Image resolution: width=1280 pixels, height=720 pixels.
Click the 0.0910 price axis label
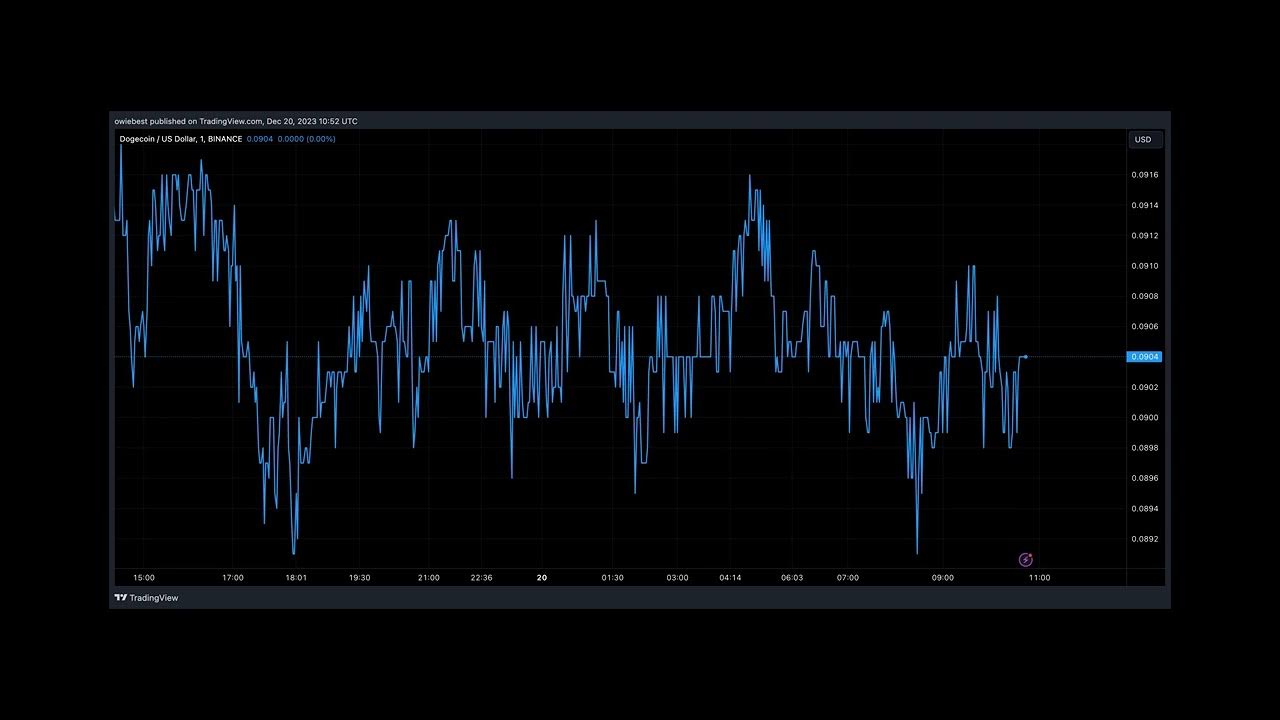[x=1145, y=266]
